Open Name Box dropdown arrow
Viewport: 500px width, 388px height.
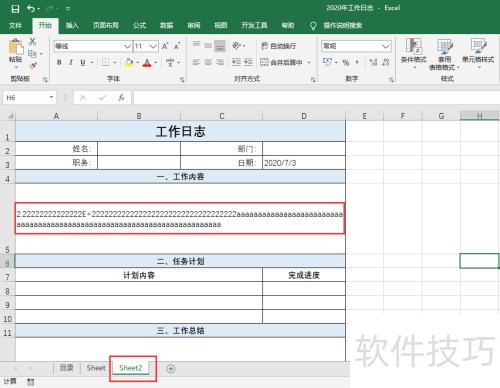tap(51, 97)
